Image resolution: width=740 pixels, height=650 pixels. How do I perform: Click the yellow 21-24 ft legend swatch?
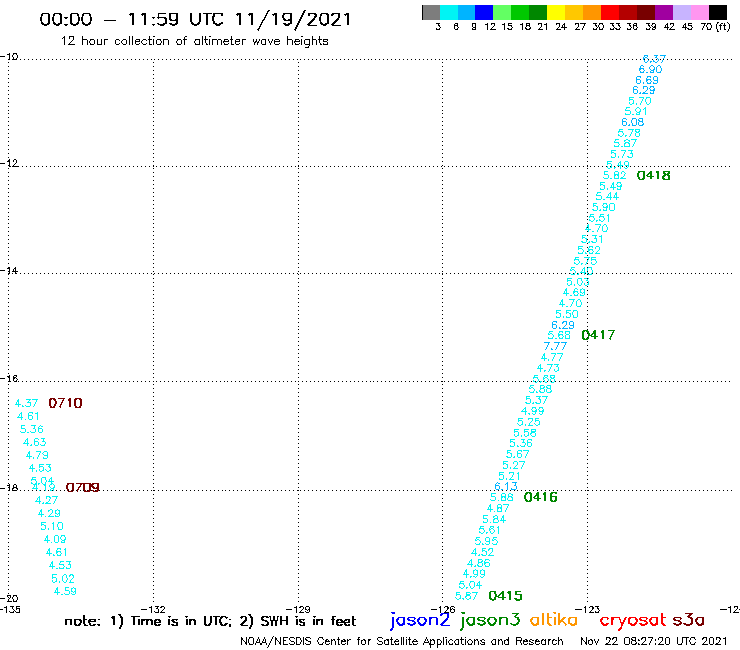(555, 12)
